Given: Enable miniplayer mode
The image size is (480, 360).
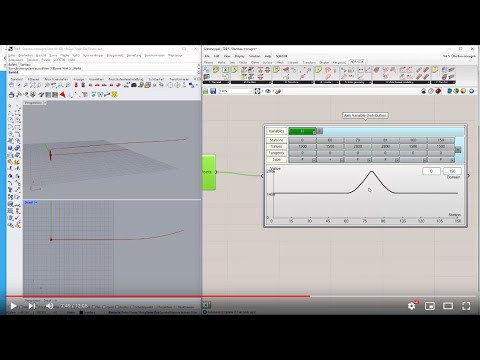Looking at the screenshot, I should [x=430, y=306].
